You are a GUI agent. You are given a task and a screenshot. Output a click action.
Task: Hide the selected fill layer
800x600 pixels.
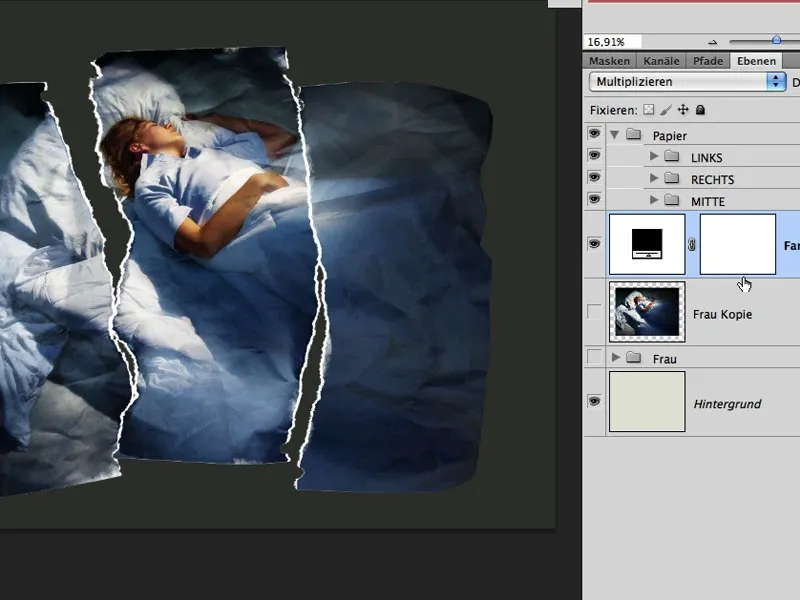point(594,244)
